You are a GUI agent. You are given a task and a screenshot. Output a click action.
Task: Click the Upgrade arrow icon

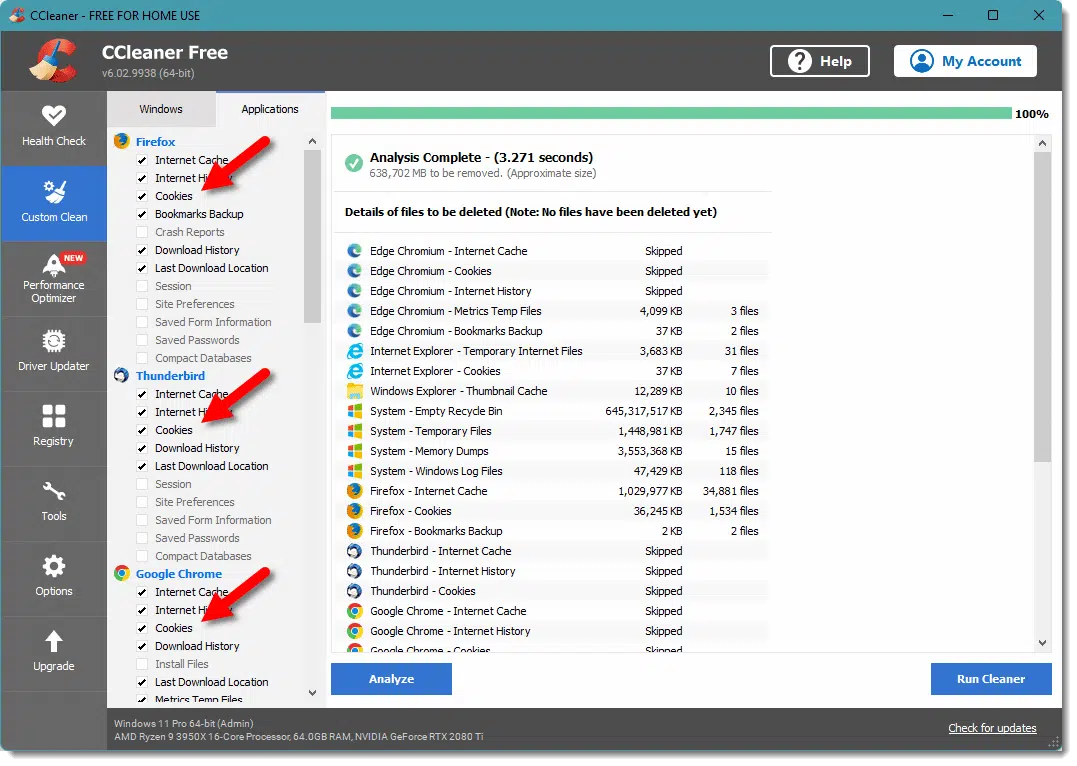[54, 641]
